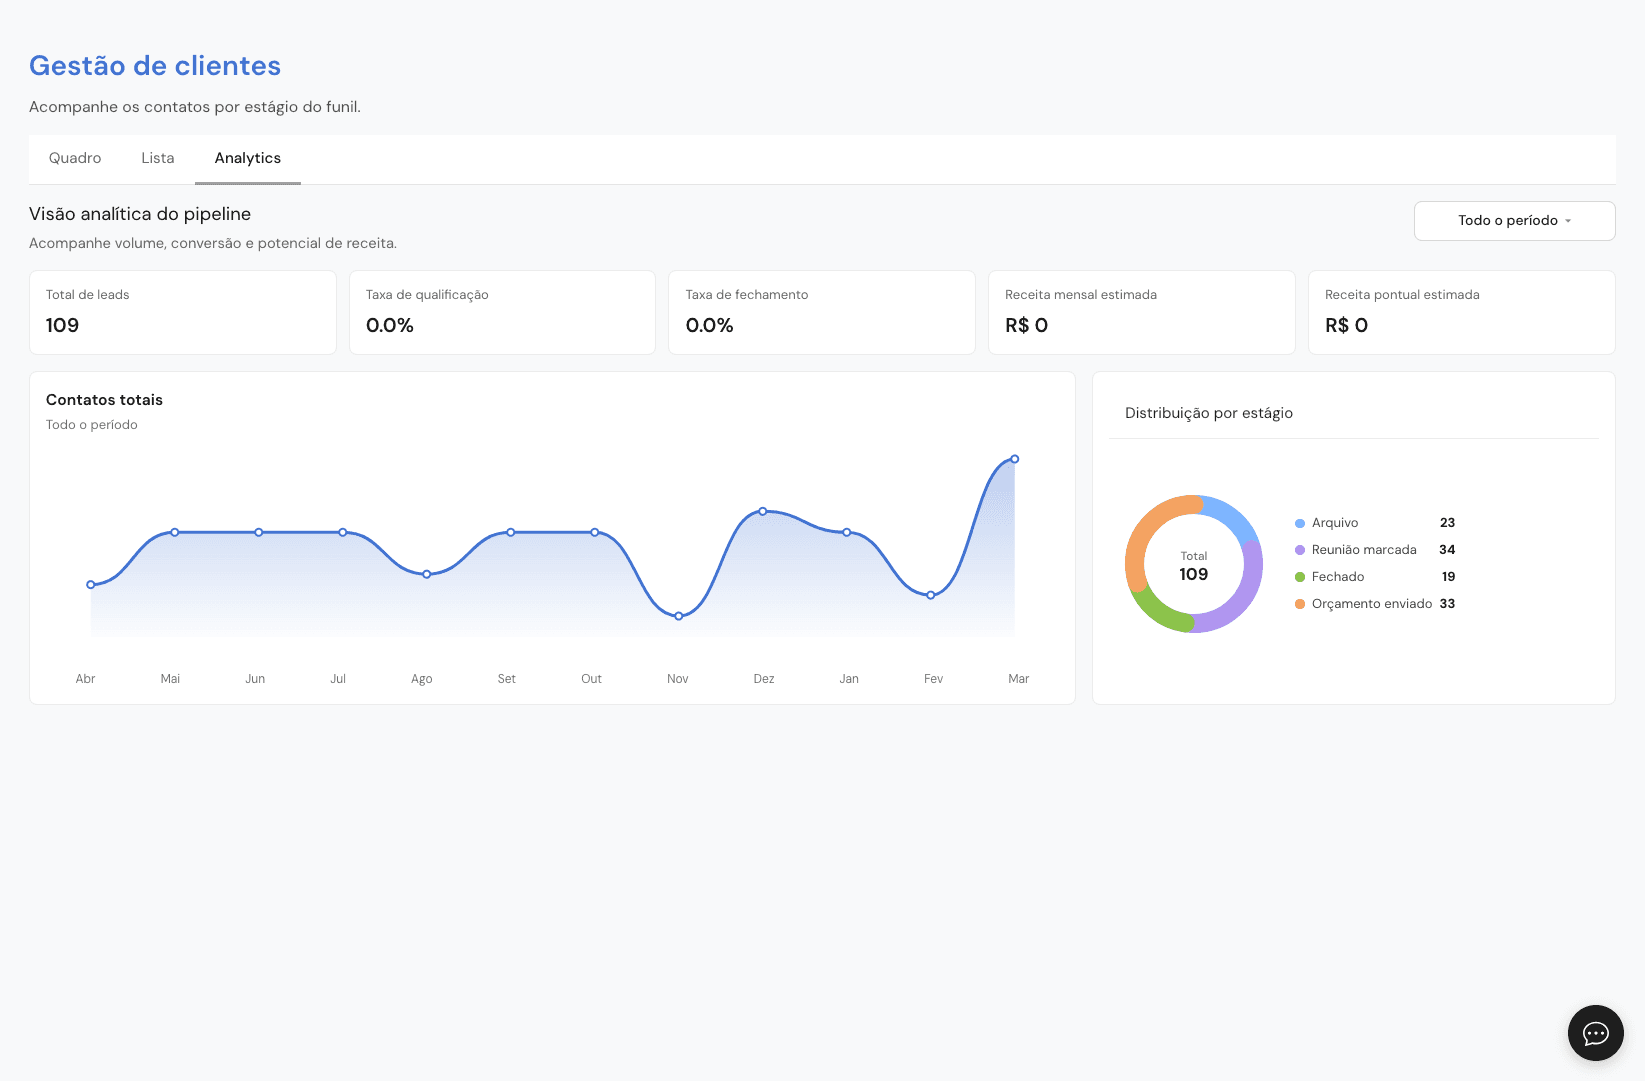This screenshot has width=1645, height=1081.
Task: Click the Arquivo blue legend dot
Action: 1300,523
